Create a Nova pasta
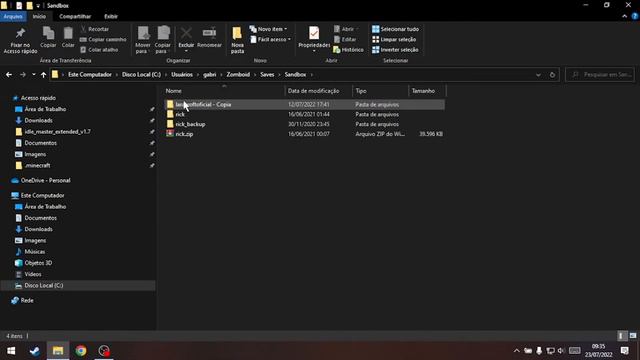 pyautogui.click(x=237, y=40)
